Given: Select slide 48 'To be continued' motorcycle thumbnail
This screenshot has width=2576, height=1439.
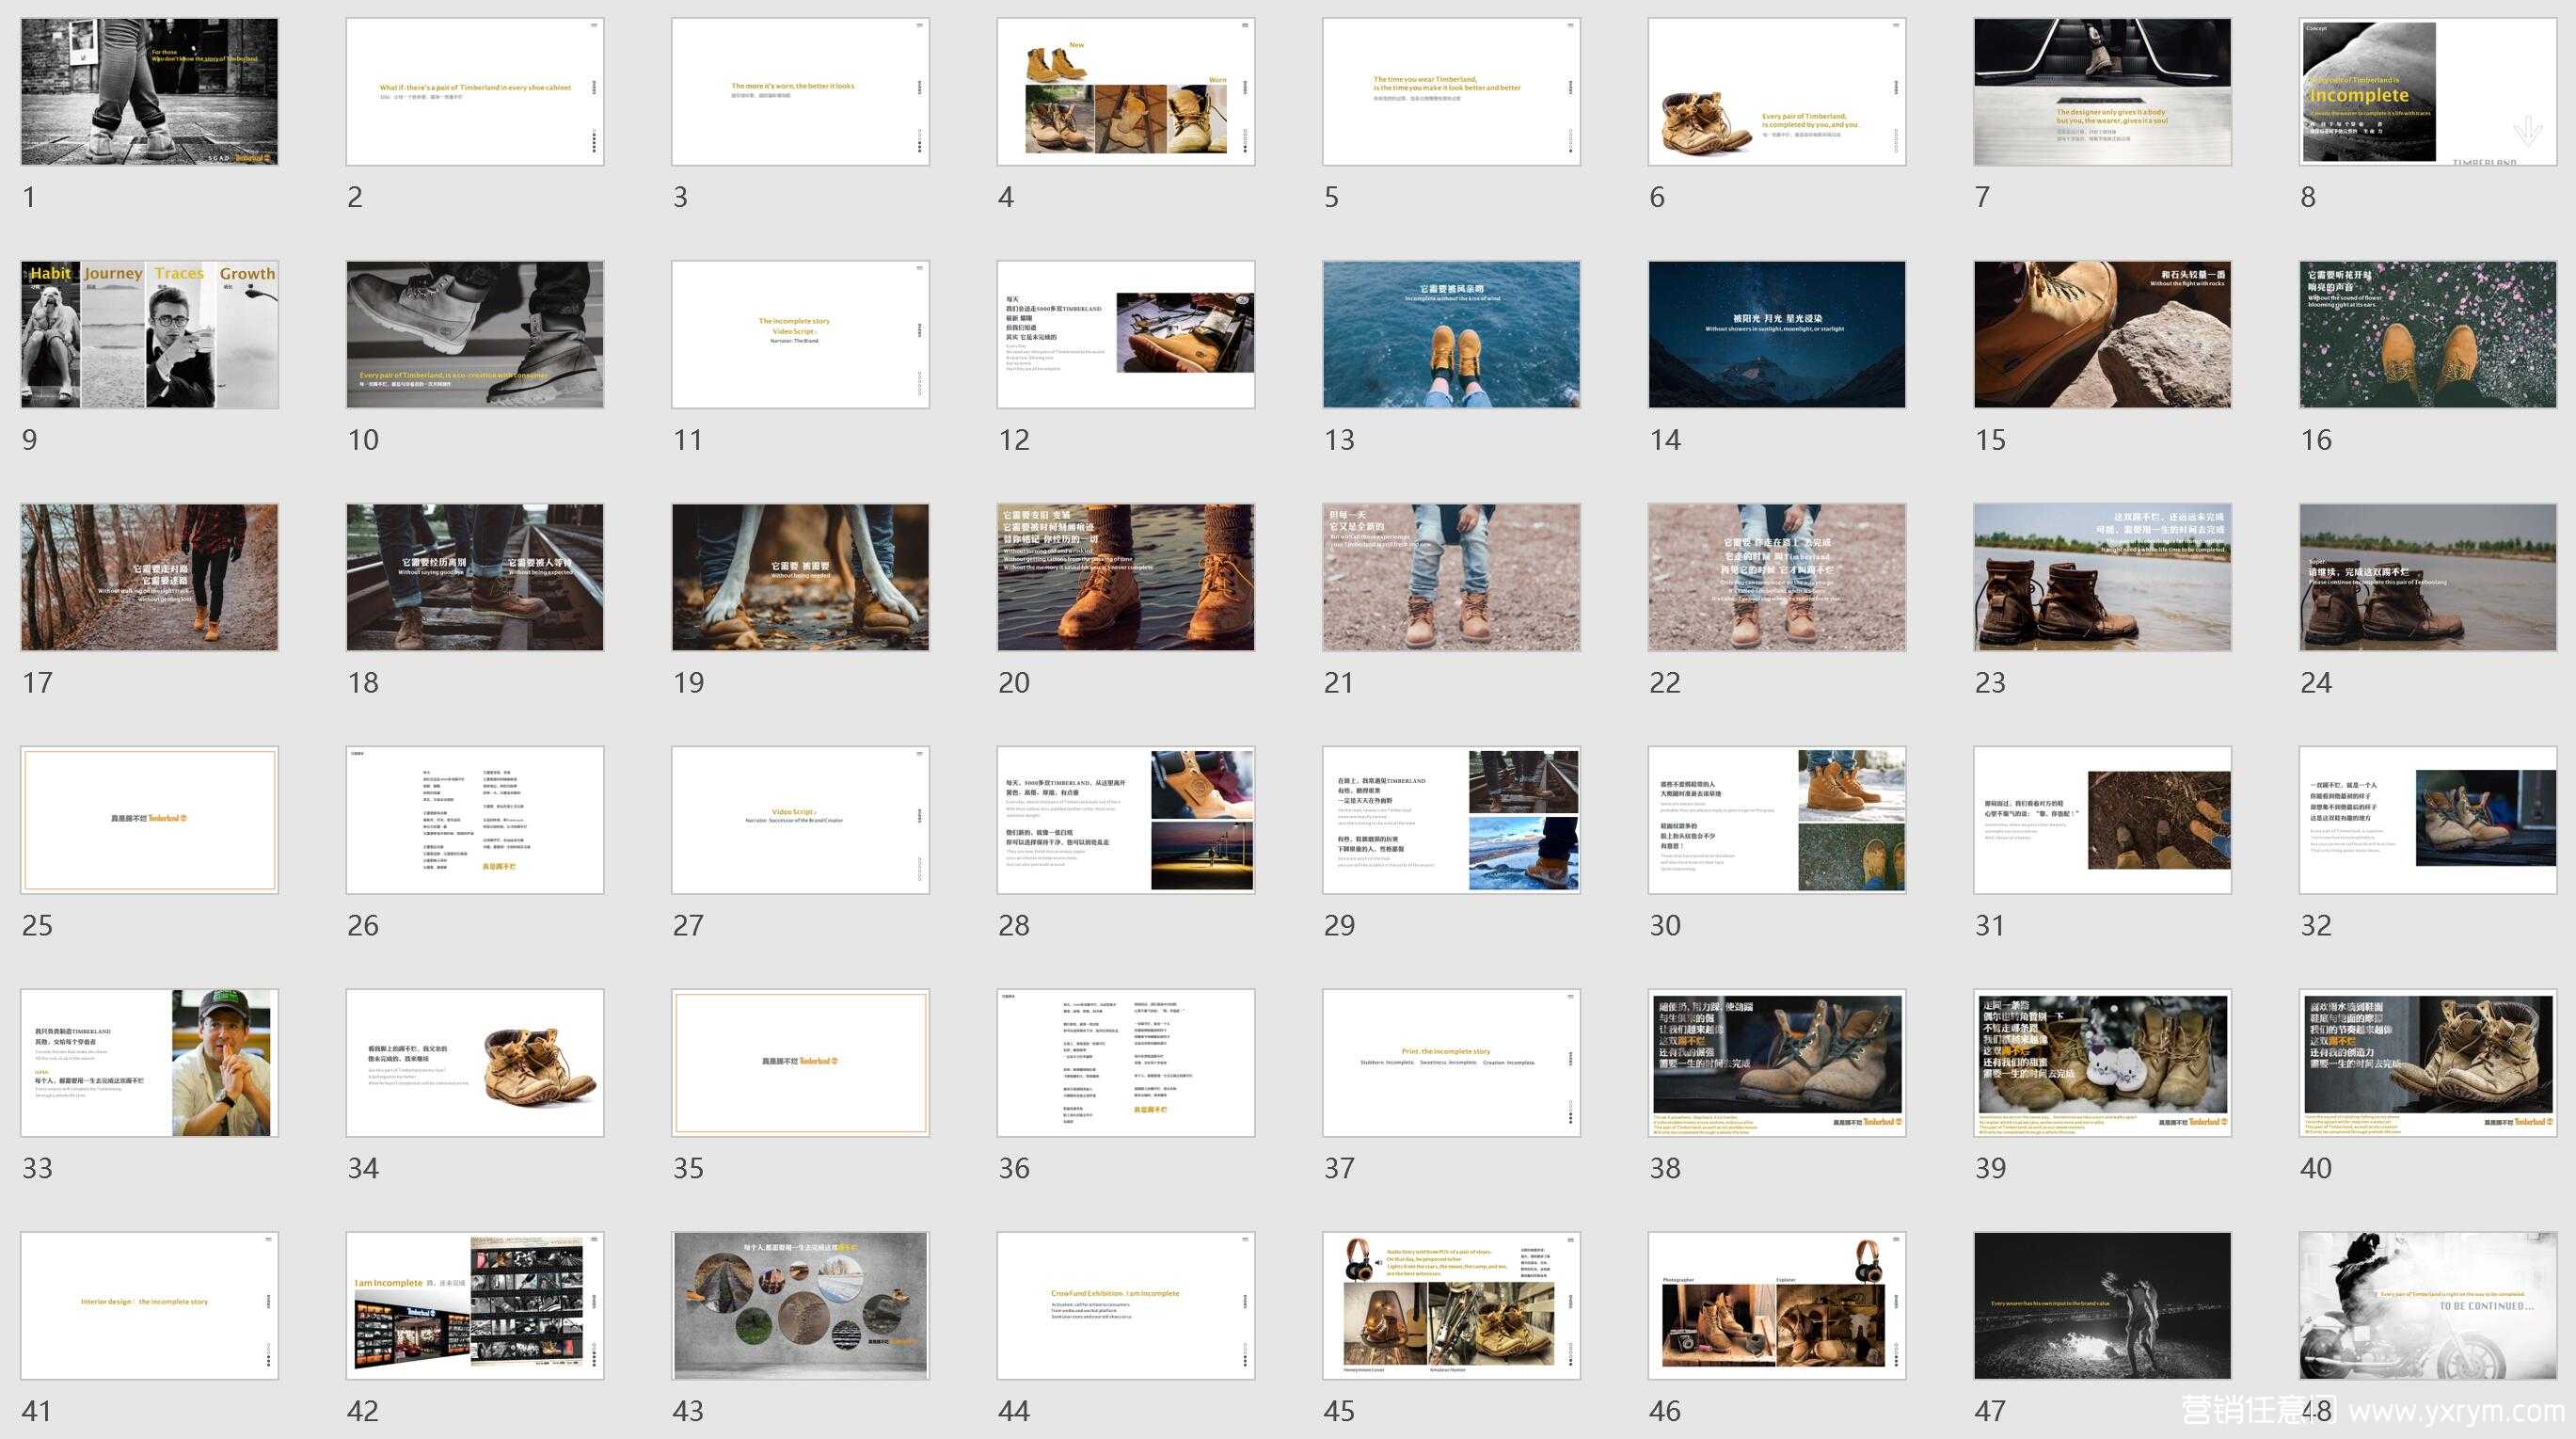Looking at the screenshot, I should coord(2428,1306).
